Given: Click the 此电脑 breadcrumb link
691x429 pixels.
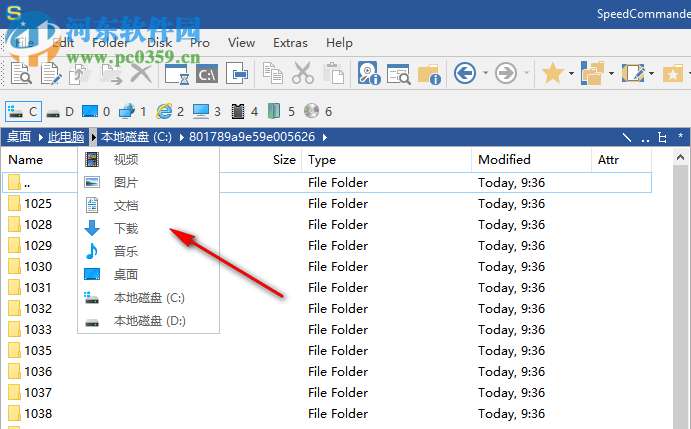Looking at the screenshot, I should point(66,137).
